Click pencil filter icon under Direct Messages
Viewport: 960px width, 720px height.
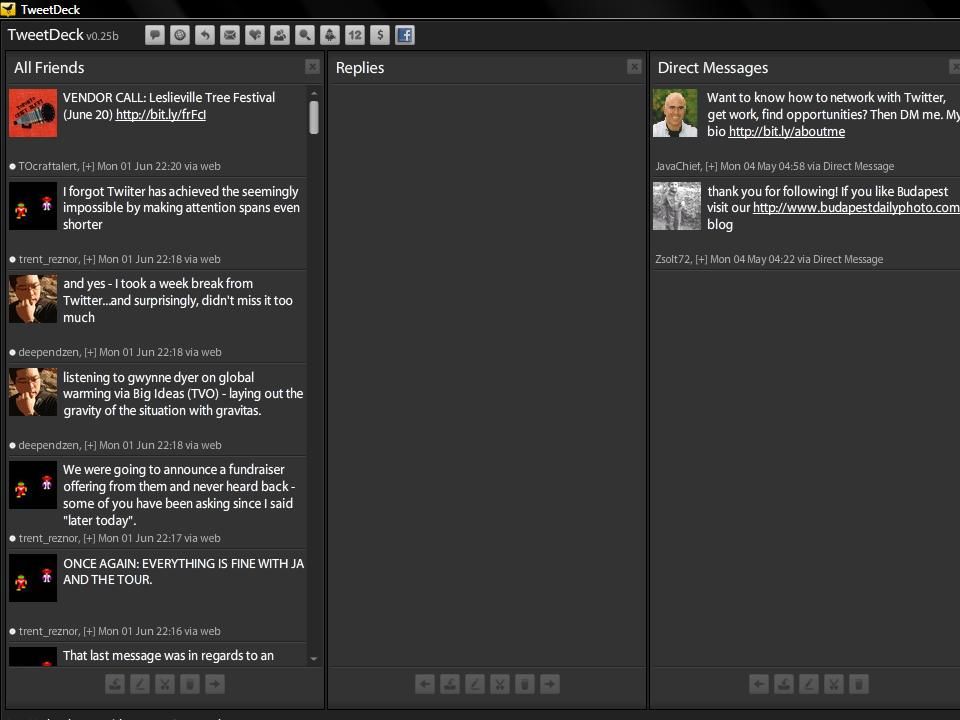point(809,684)
